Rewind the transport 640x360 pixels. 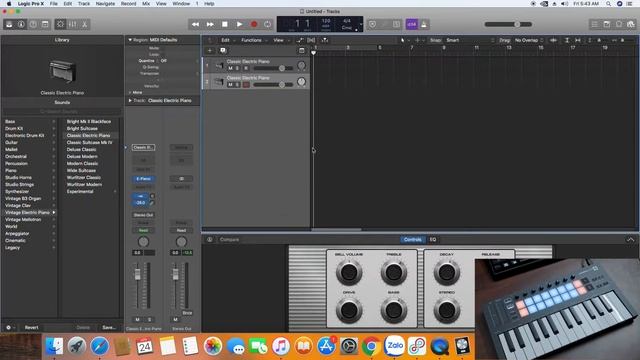pyautogui.click(x=196, y=24)
